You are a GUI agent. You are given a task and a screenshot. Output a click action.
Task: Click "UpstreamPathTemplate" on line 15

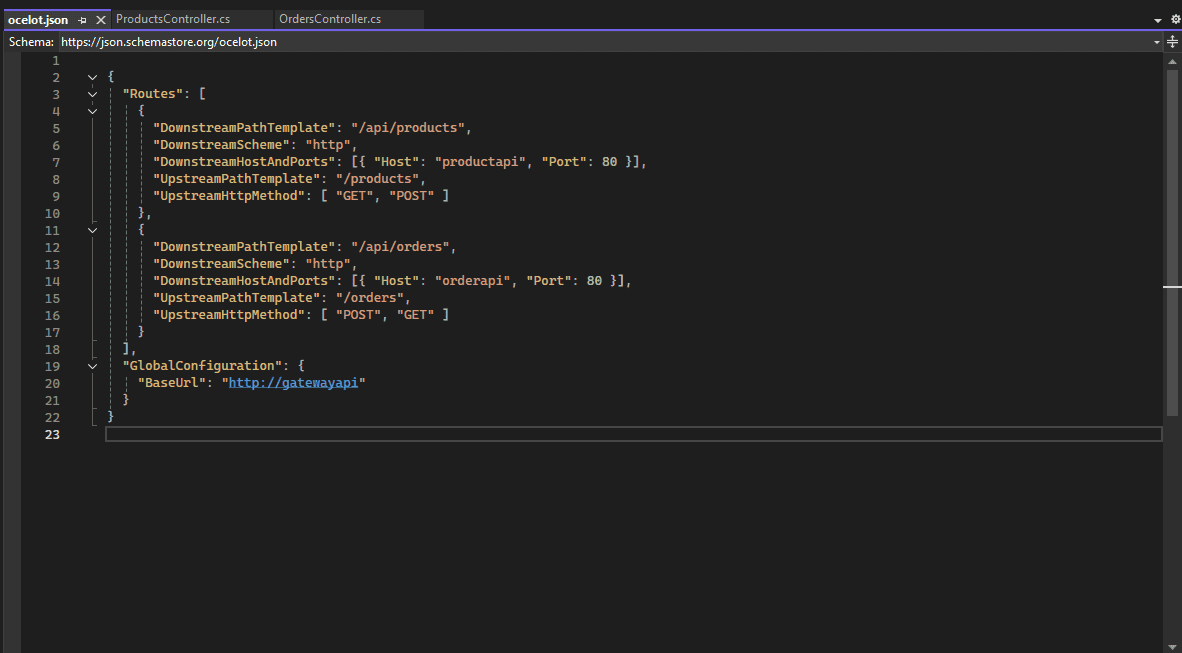237,298
